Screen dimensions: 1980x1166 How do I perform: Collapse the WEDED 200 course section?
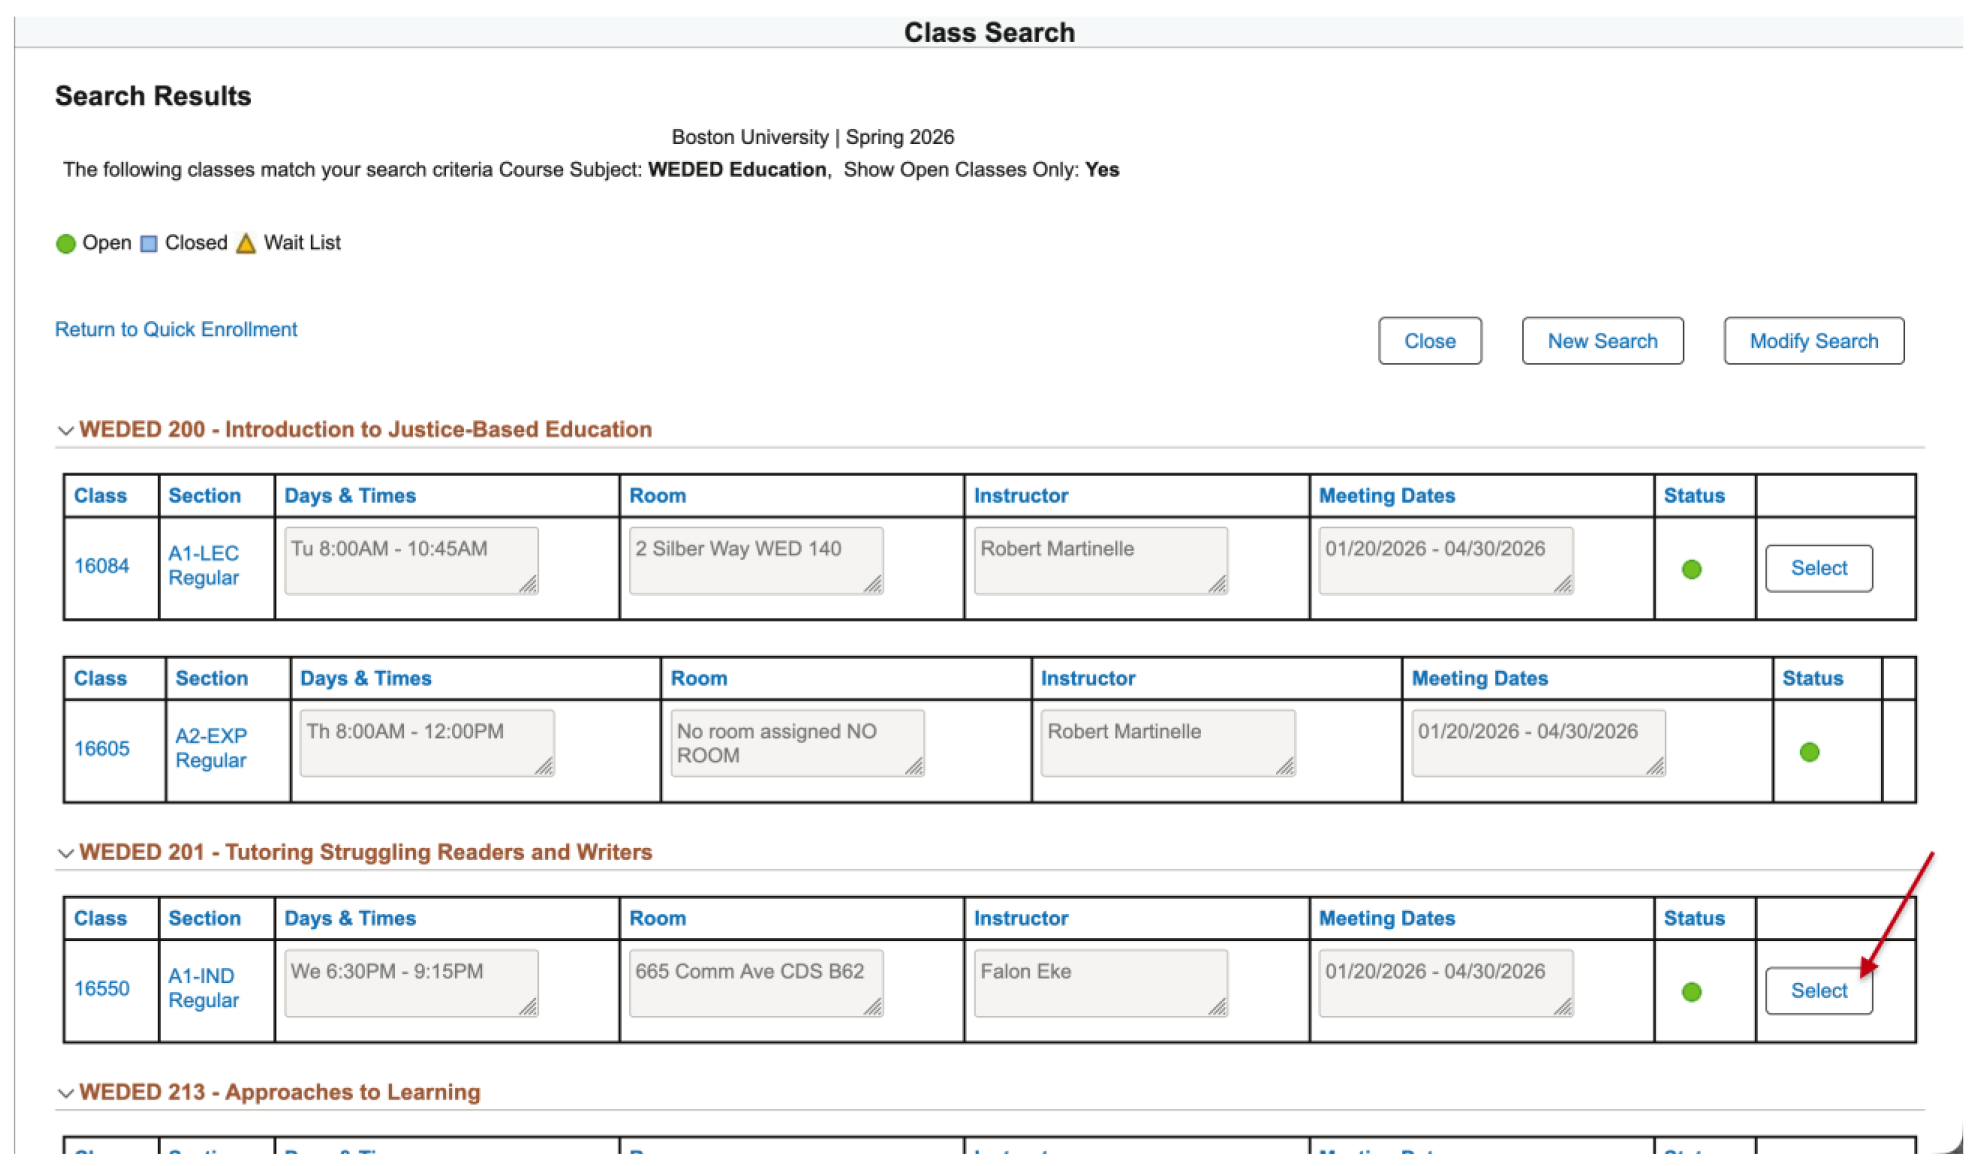point(65,431)
